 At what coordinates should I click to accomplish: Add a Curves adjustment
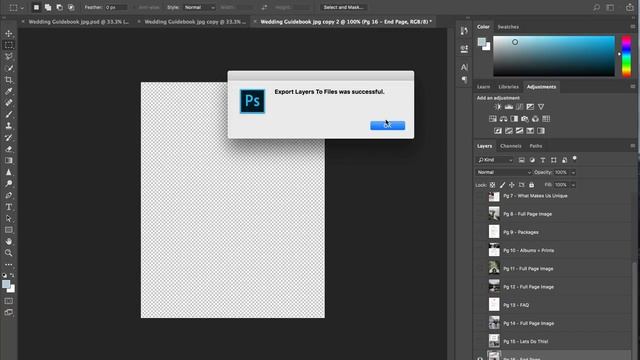(x=519, y=107)
